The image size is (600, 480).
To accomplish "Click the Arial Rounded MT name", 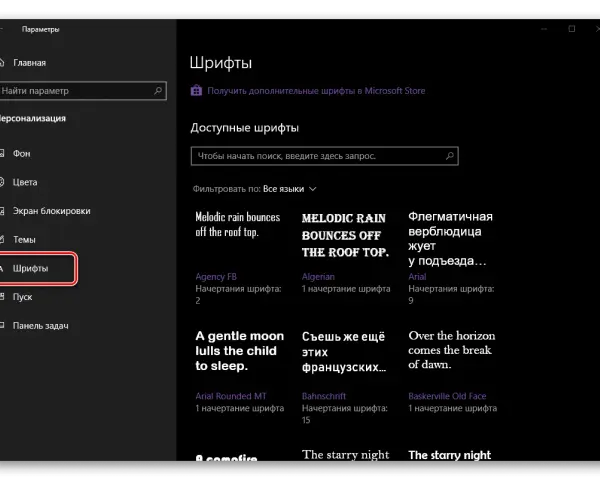I will 231,396.
